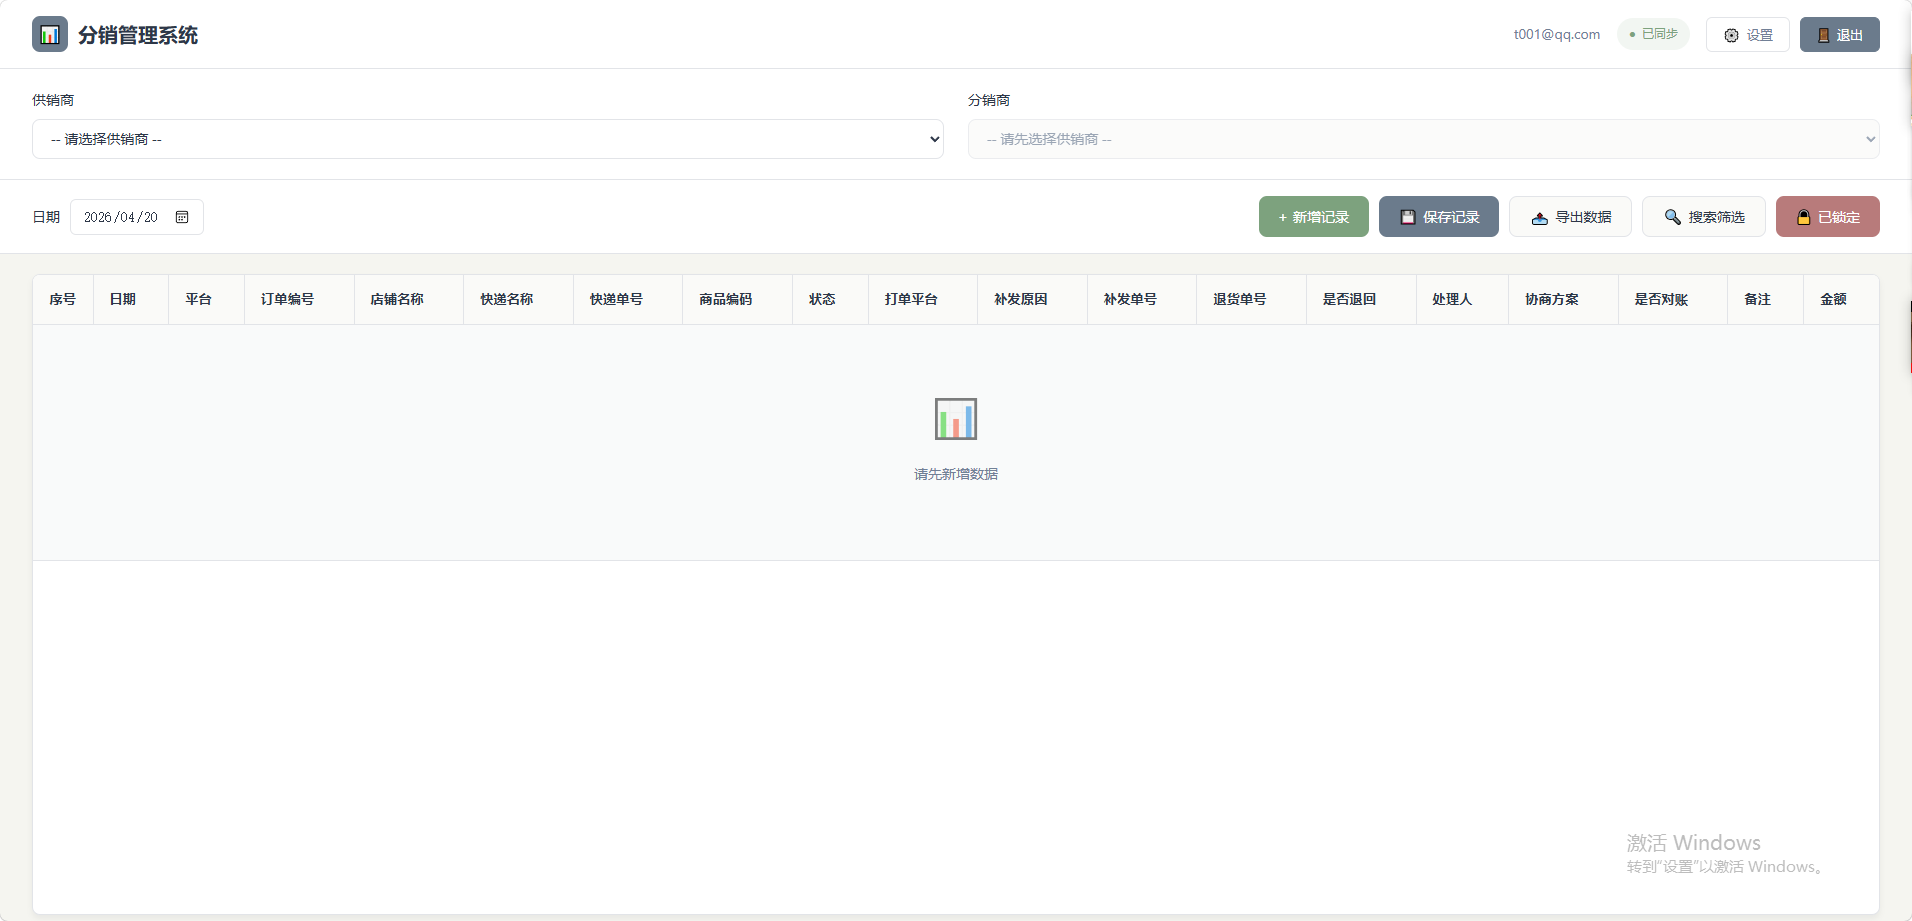Click the 订单编号 column header
This screenshot has width=1912, height=921.
(287, 299)
